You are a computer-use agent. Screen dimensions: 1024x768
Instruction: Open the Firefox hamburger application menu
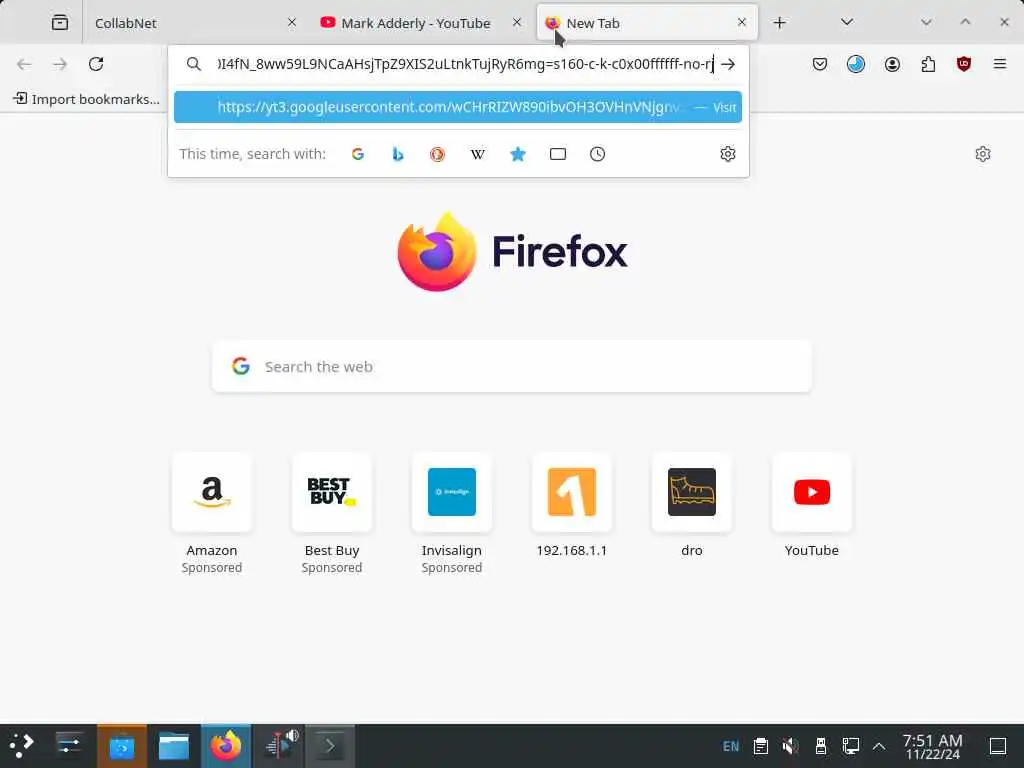(1000, 64)
